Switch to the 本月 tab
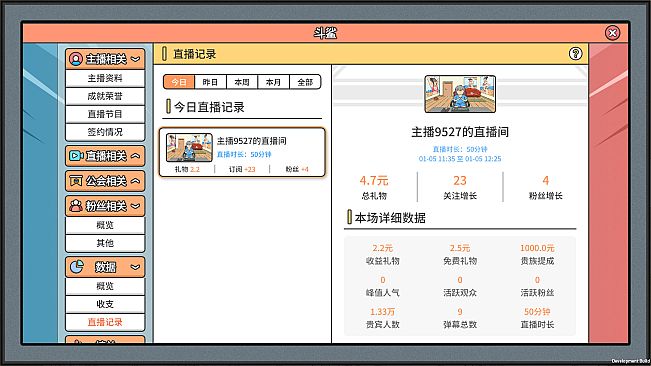 (x=273, y=82)
